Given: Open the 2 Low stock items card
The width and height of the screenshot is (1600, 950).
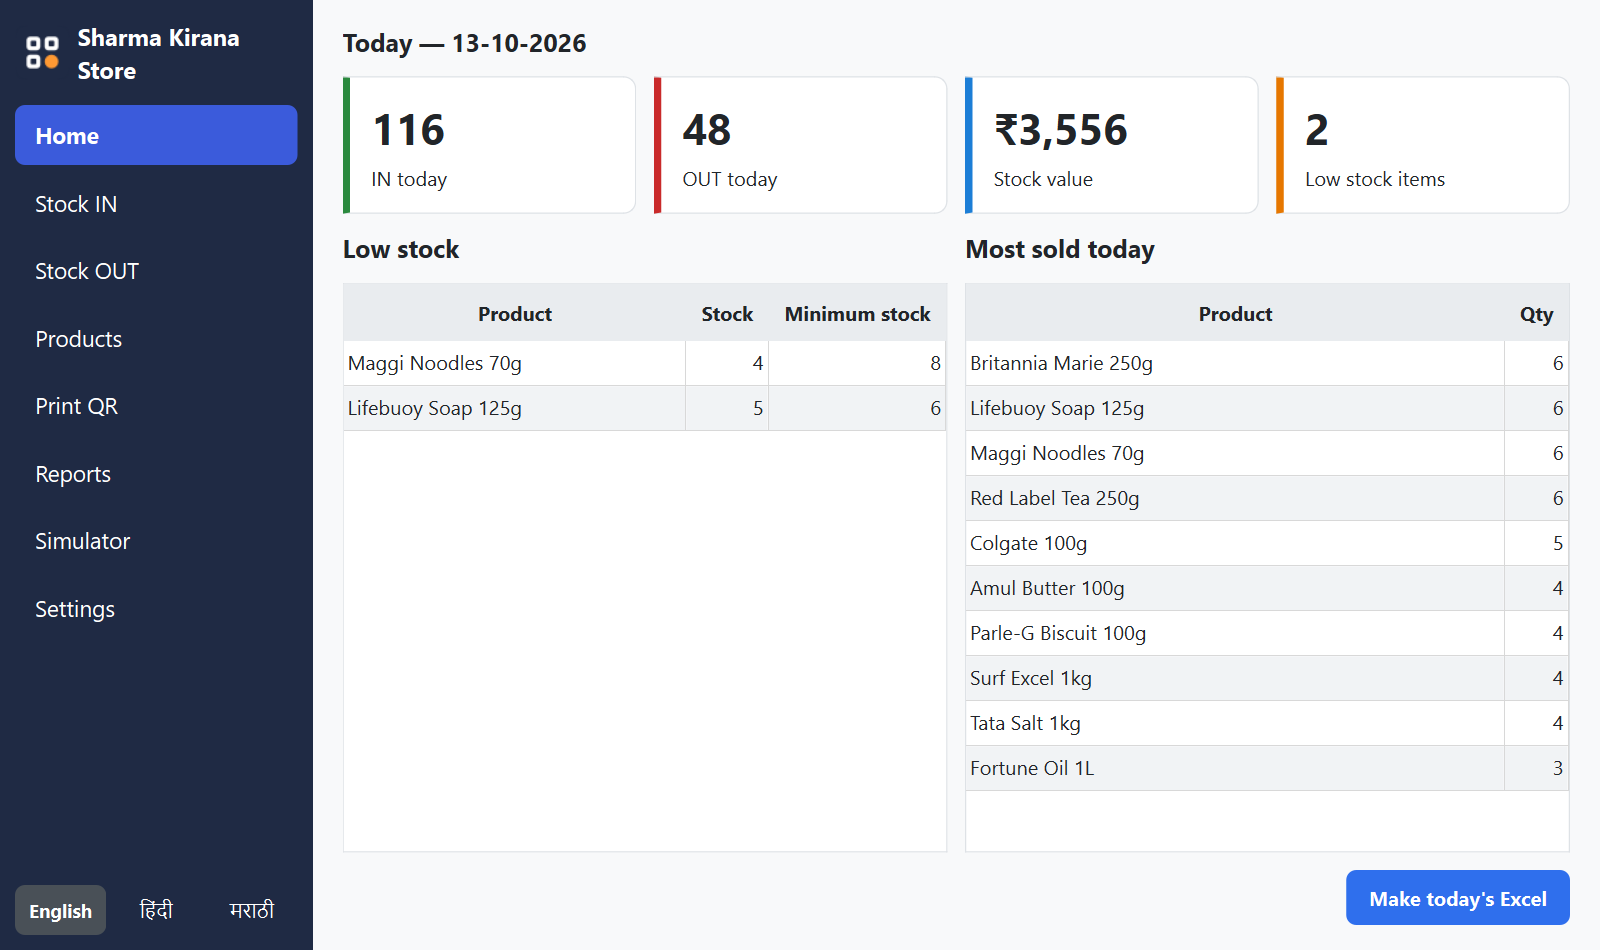Looking at the screenshot, I should coord(1422,145).
